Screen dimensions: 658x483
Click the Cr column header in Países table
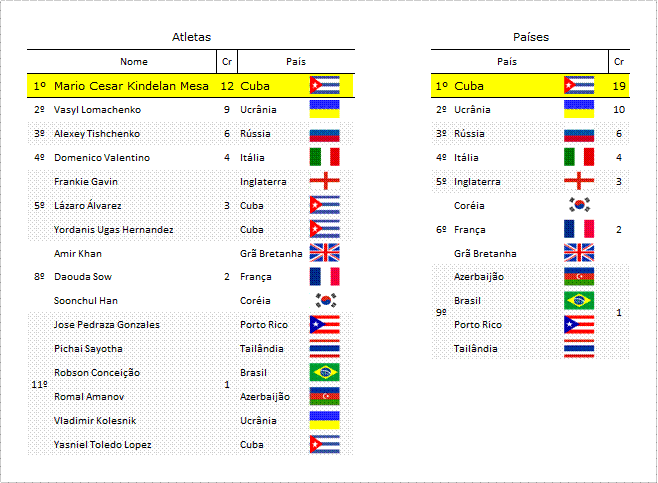[x=619, y=62]
